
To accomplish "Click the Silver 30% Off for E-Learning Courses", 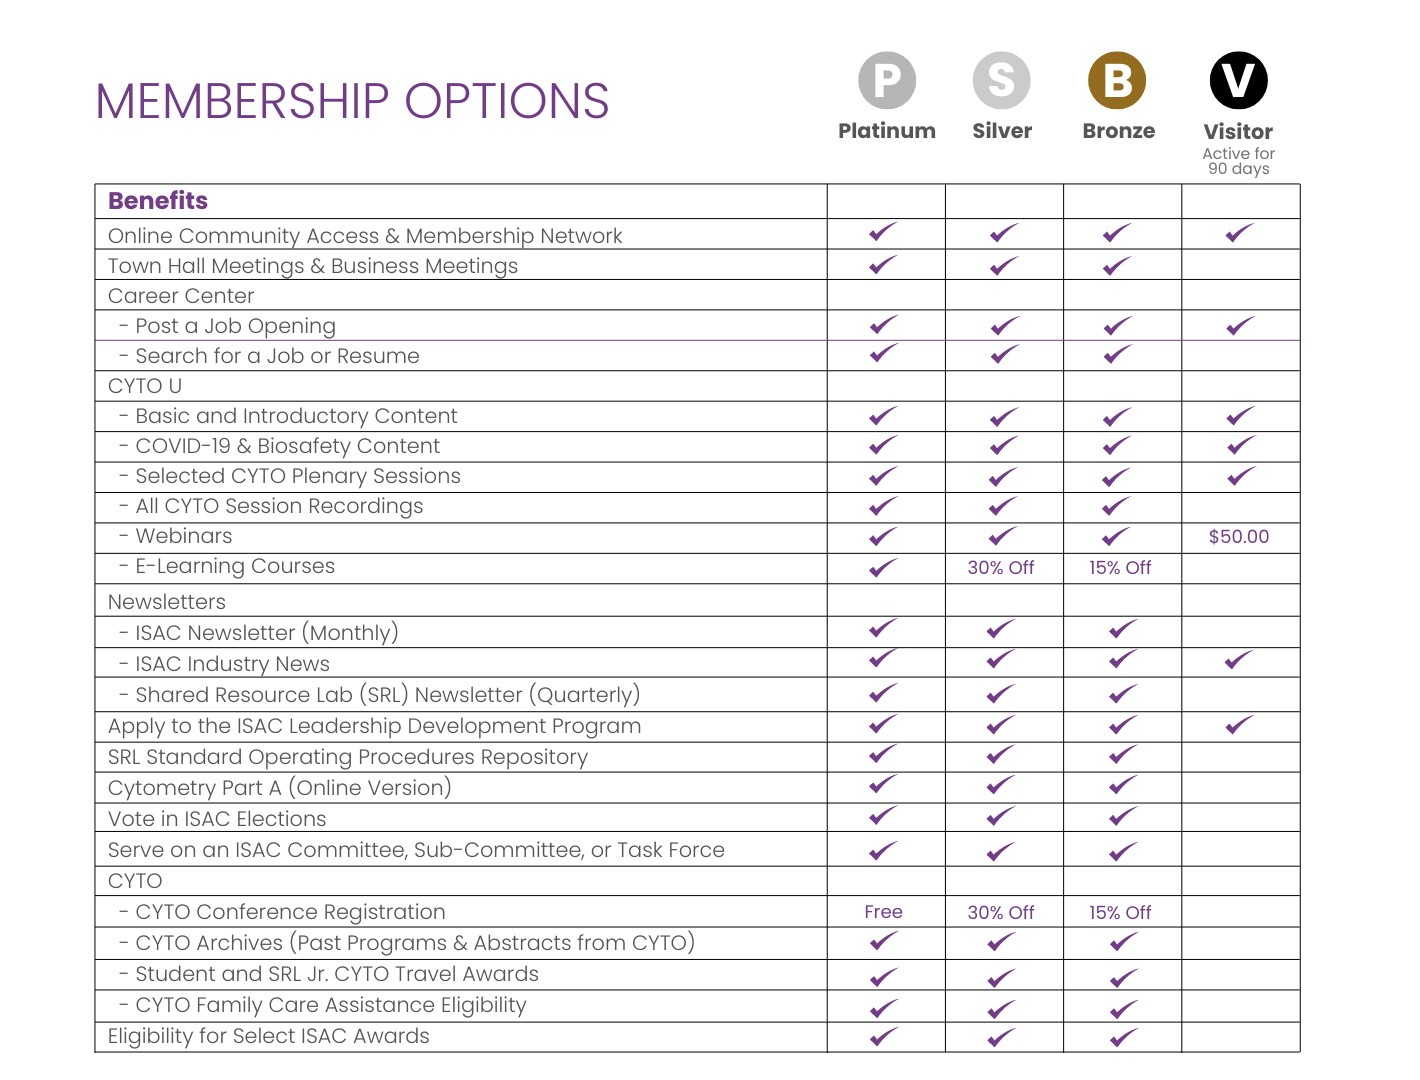I will coord(1001,568).
